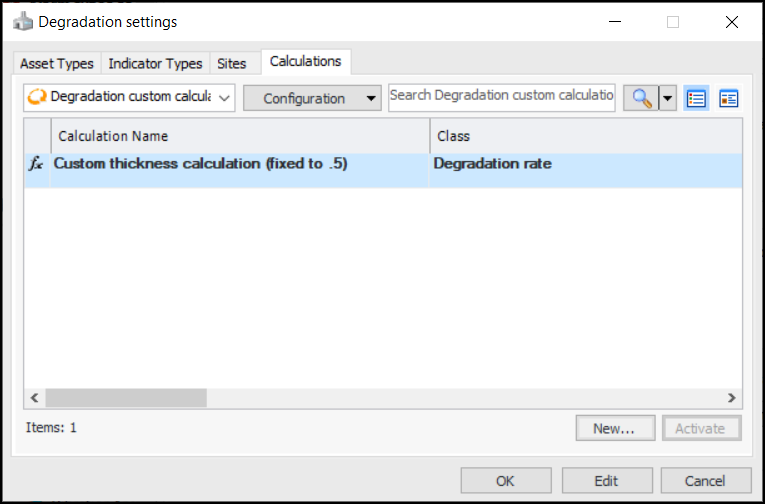Sort by the Calculation Name column header
765x504 pixels.
pos(240,135)
